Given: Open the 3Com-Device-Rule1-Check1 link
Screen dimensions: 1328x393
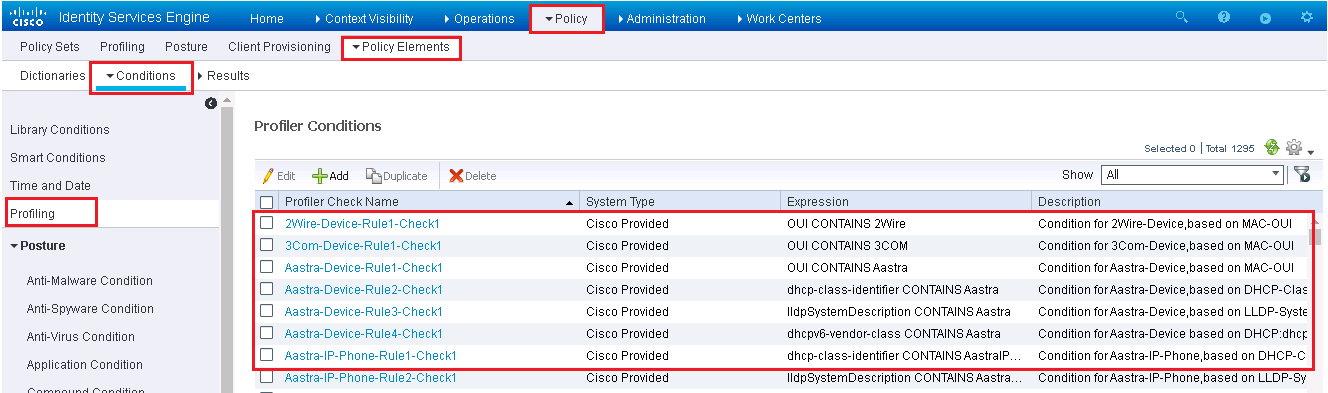Looking at the screenshot, I should pos(363,245).
